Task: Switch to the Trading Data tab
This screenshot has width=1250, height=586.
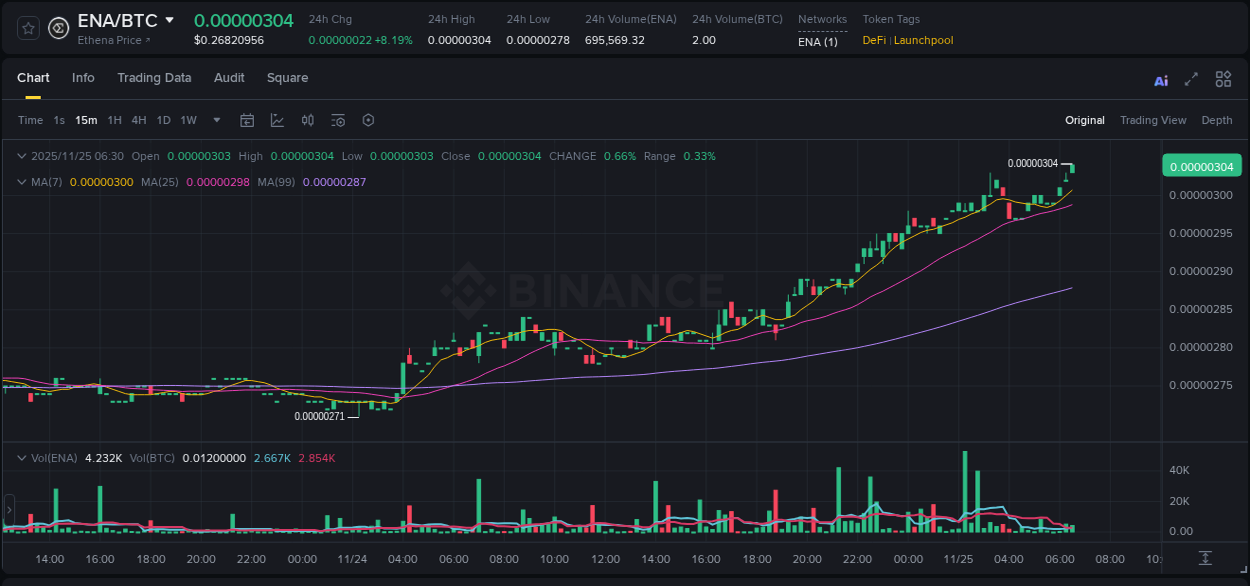Action: coord(154,78)
